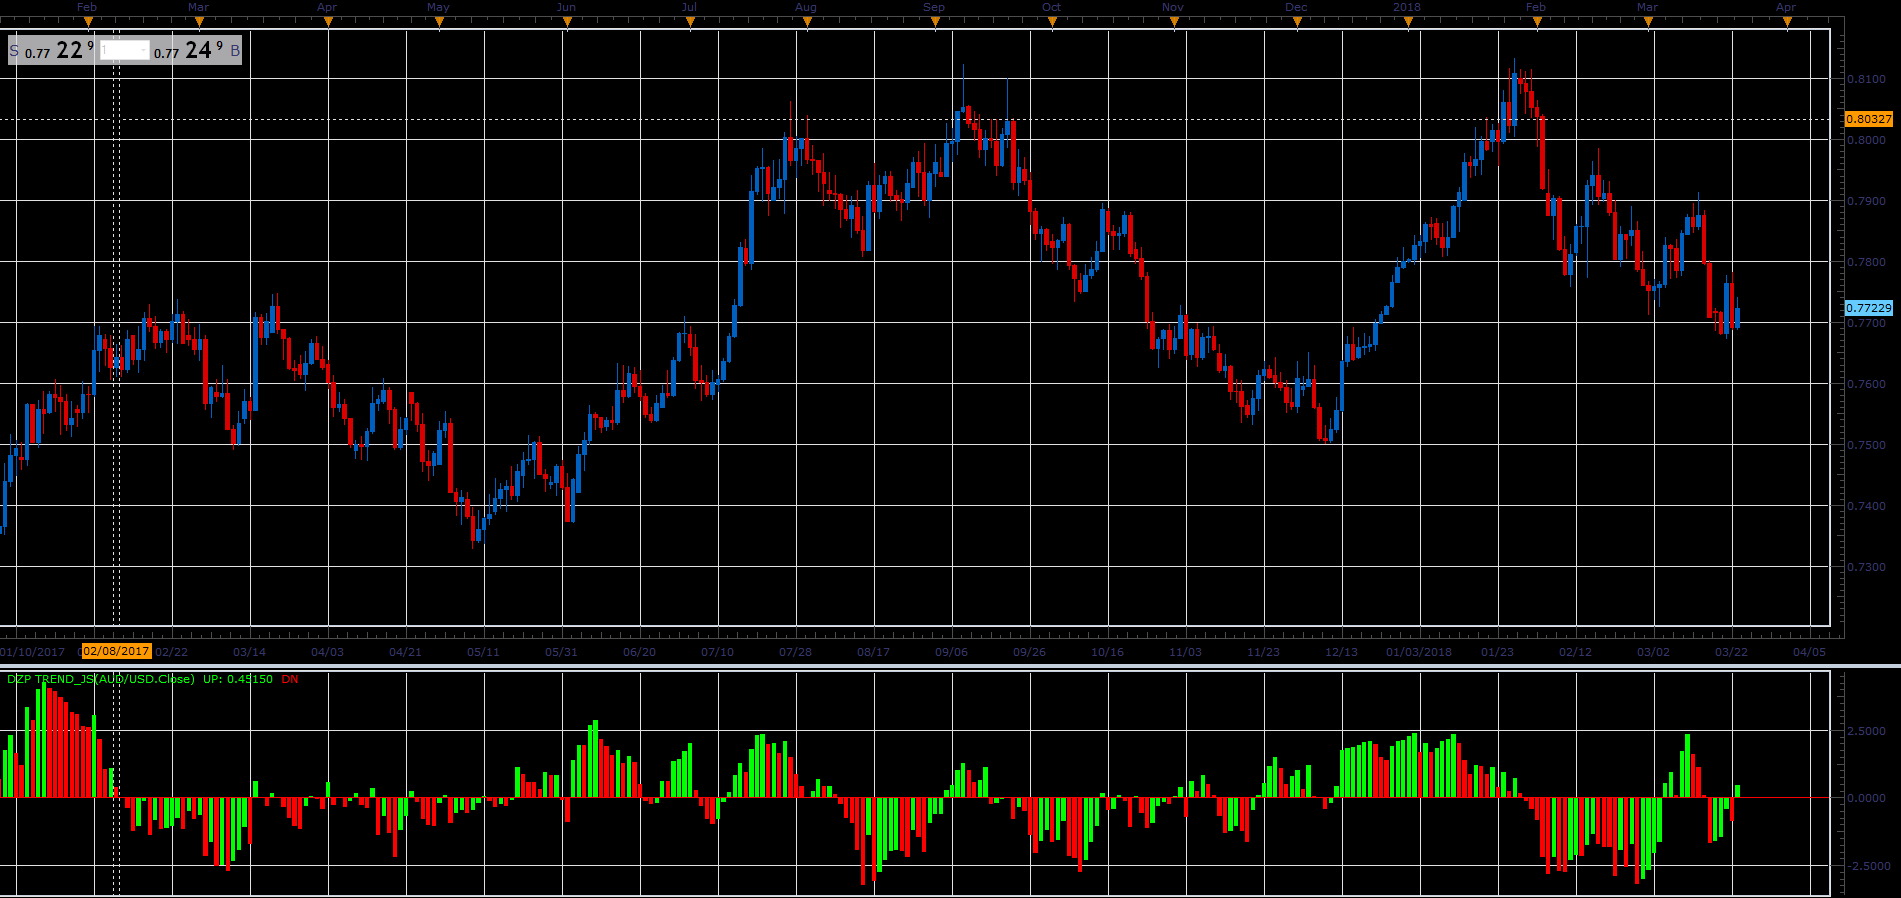
Task: Click the blue 0.77229 current price label
Action: point(1868,308)
